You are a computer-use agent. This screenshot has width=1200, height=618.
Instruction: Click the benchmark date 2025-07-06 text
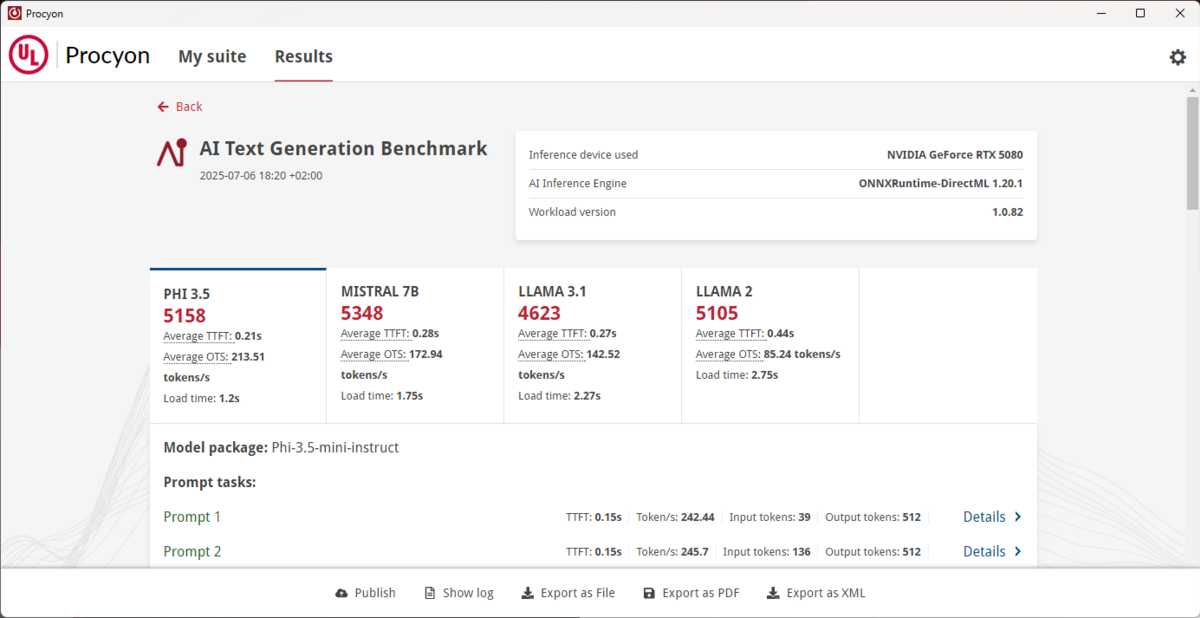tap(261, 176)
